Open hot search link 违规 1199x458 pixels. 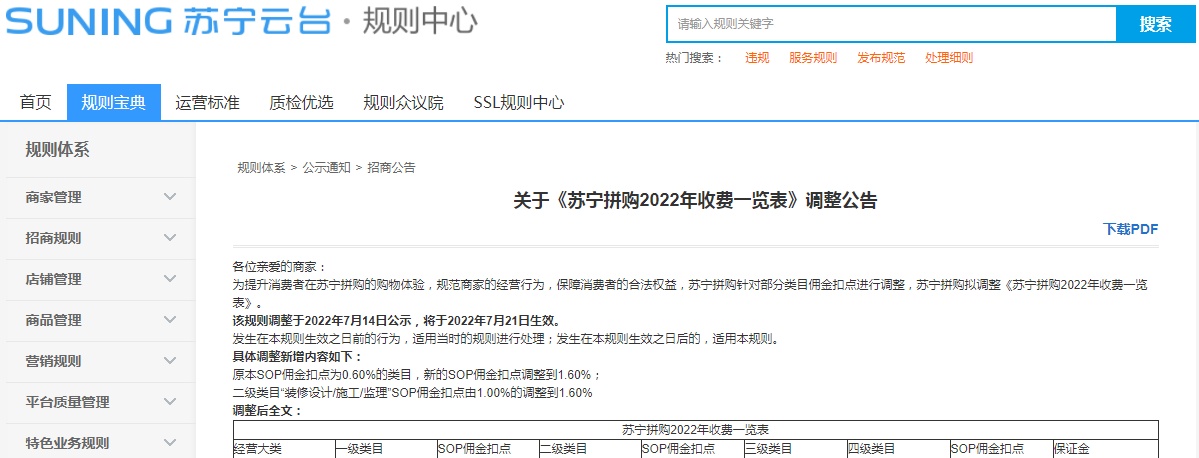point(757,58)
